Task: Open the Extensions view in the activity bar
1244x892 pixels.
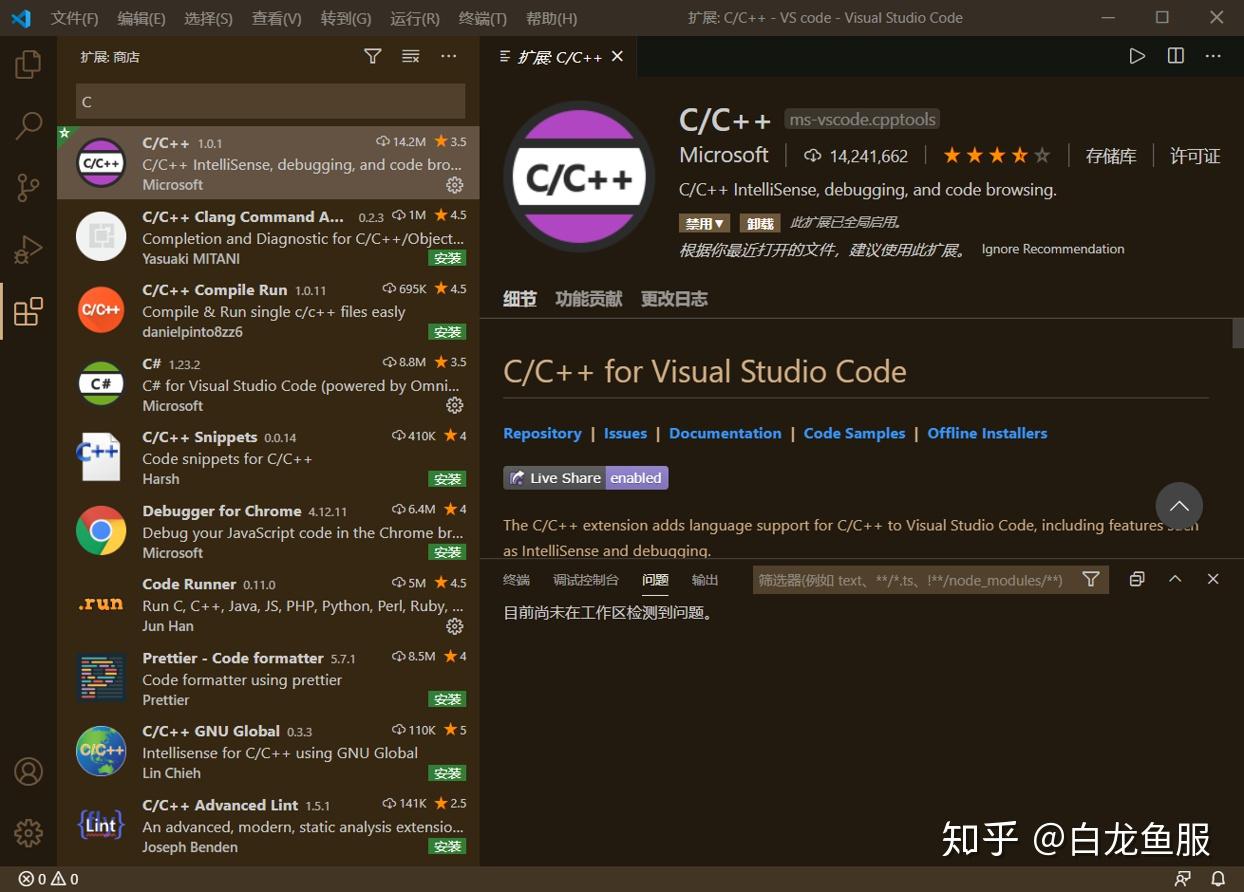Action: pyautogui.click(x=28, y=311)
